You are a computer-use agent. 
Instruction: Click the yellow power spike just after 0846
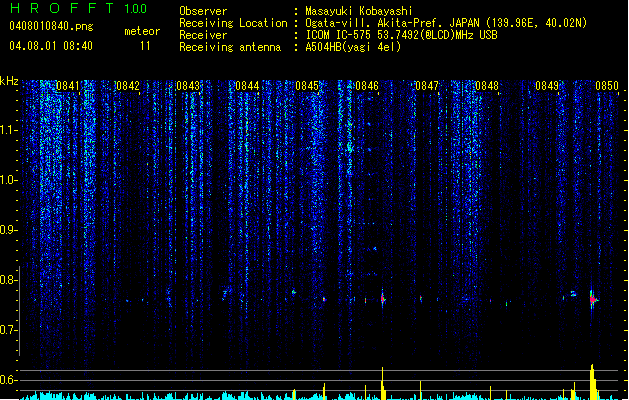coord(383,384)
